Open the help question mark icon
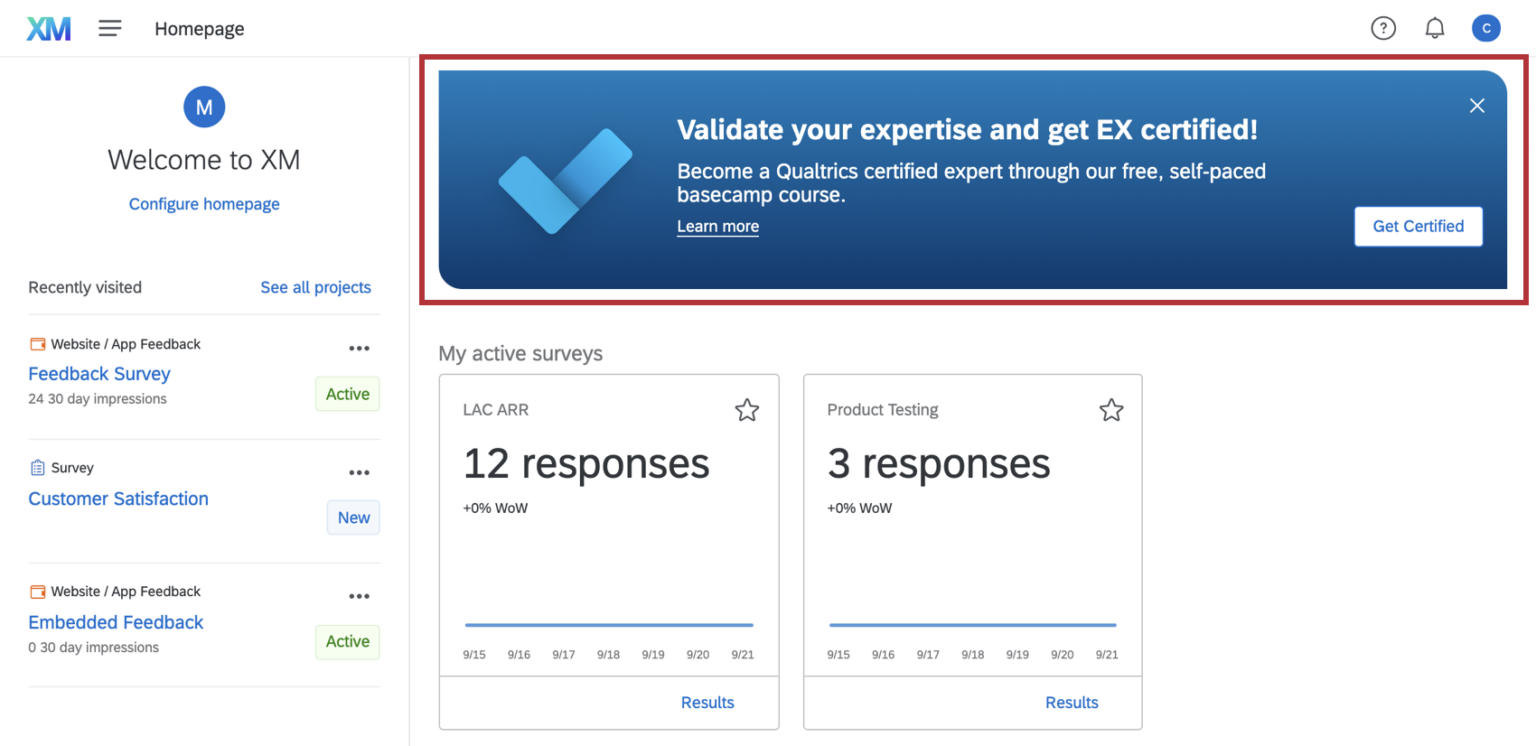This screenshot has height=746, width=1536. pos(1383,28)
